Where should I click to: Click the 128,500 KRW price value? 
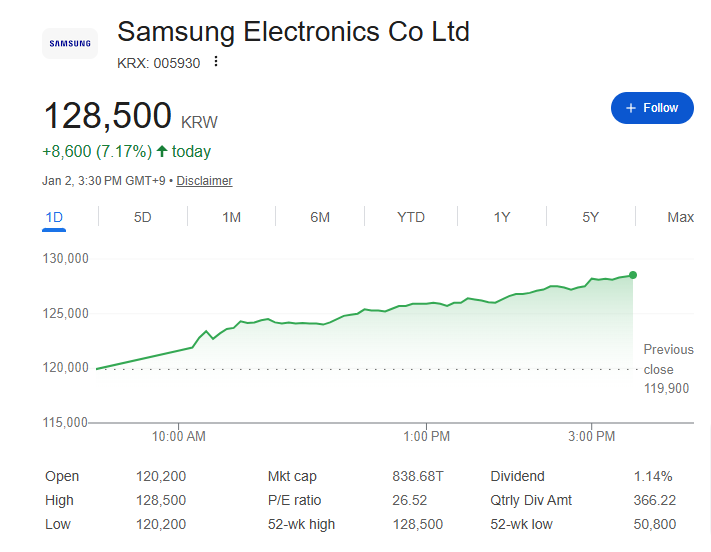[107, 116]
